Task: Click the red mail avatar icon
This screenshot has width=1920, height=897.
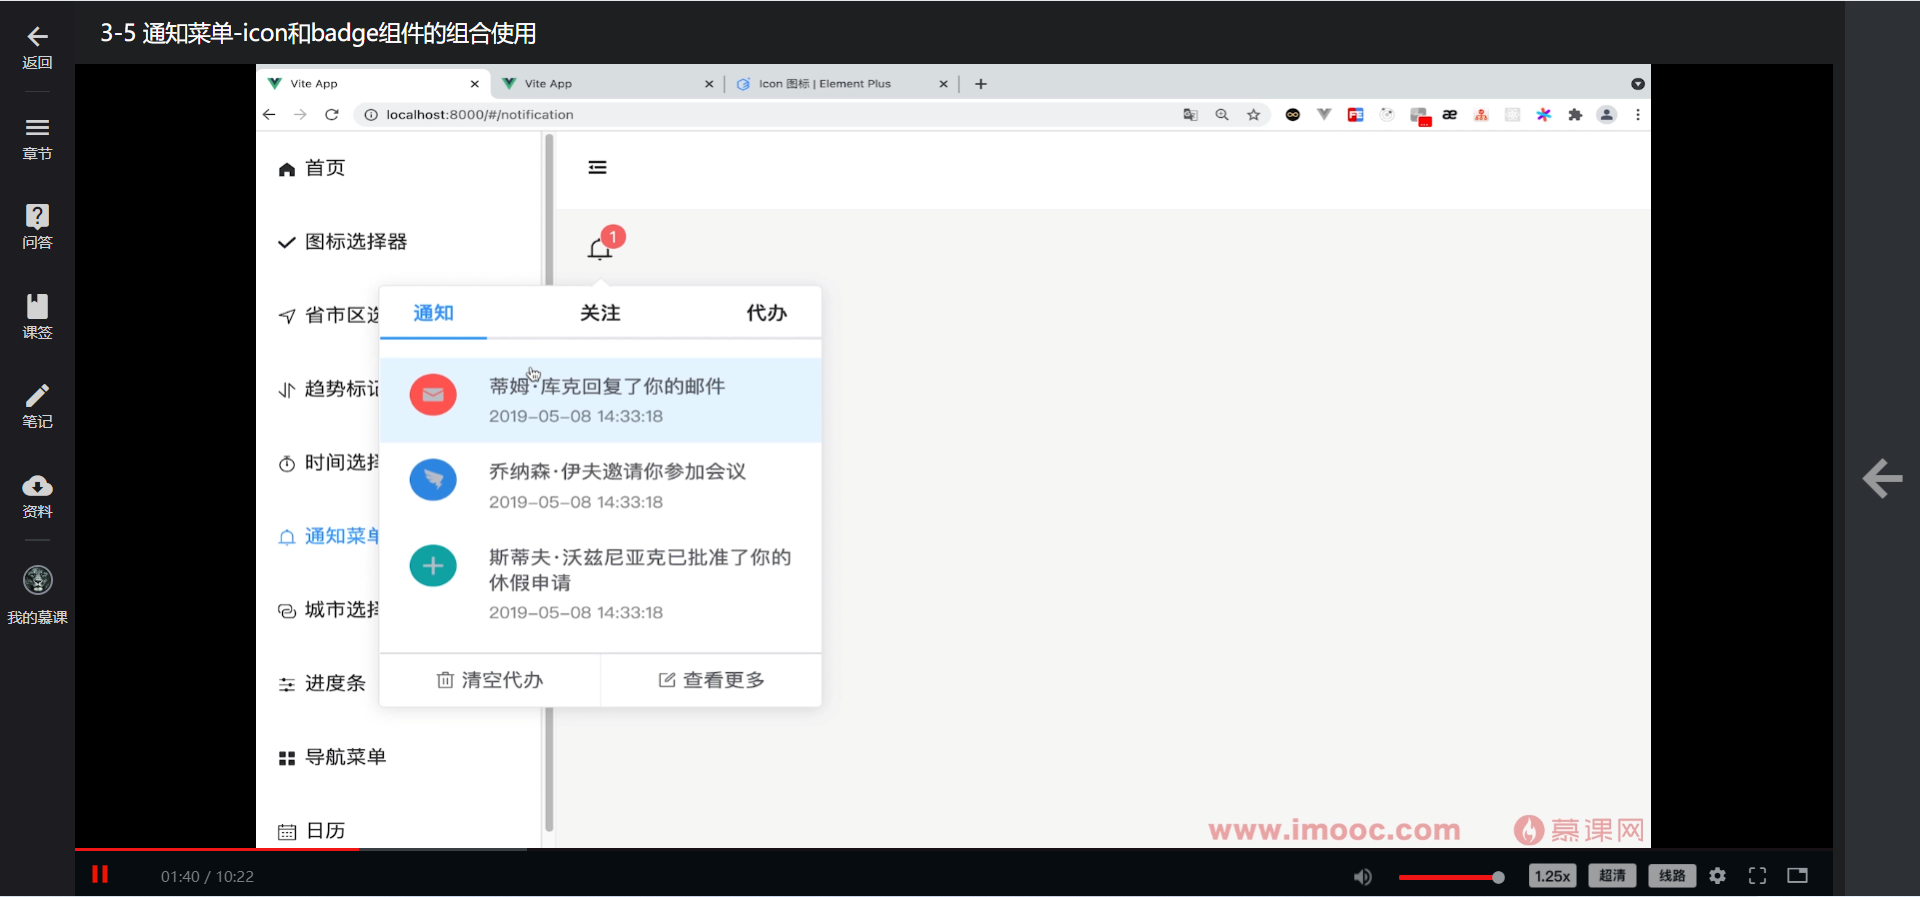Action: pyautogui.click(x=433, y=395)
